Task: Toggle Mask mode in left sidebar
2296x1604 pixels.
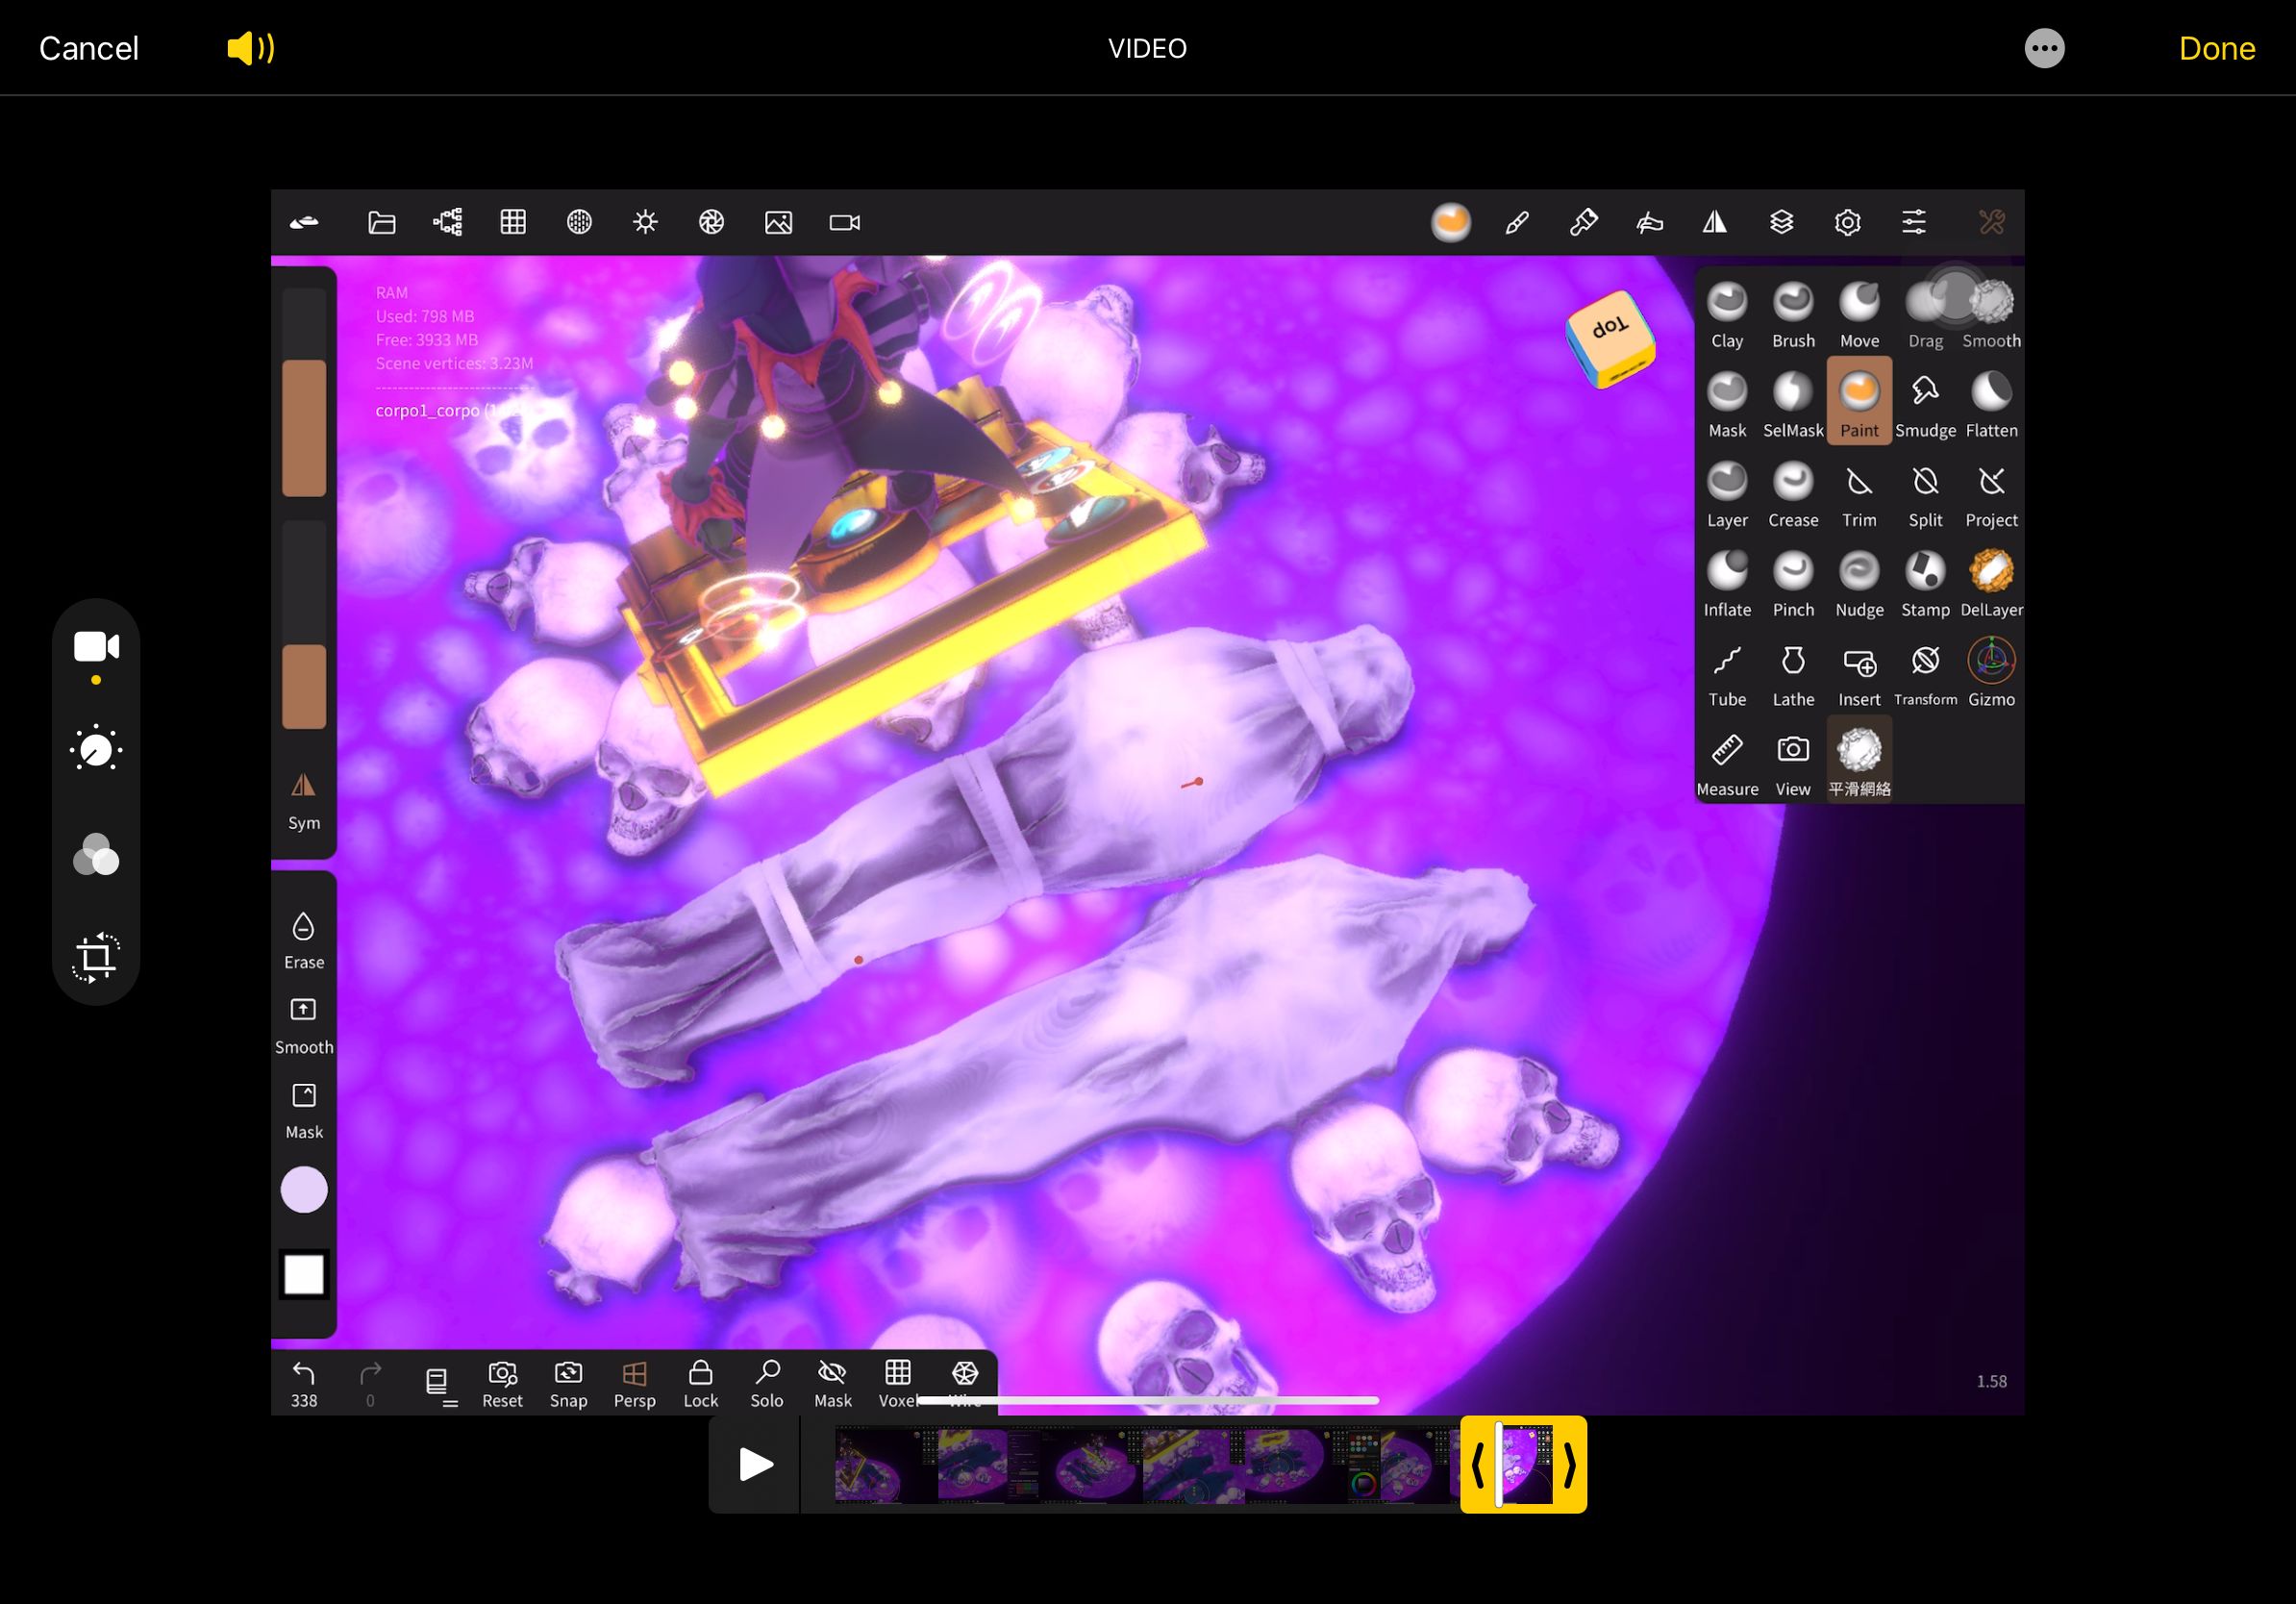Action: (x=304, y=1110)
